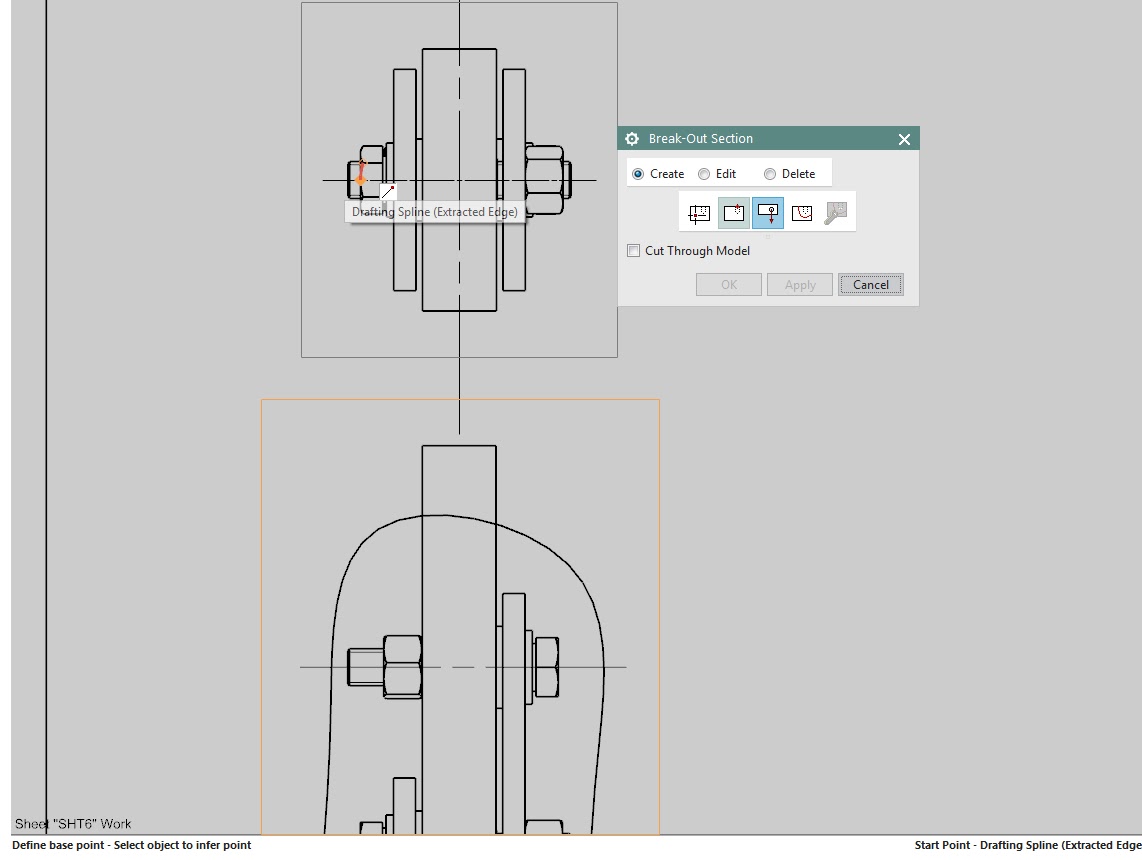This screenshot has height=860, width=1142.
Task: Click the Modify Boundary Curves step icon
Action: [835, 212]
